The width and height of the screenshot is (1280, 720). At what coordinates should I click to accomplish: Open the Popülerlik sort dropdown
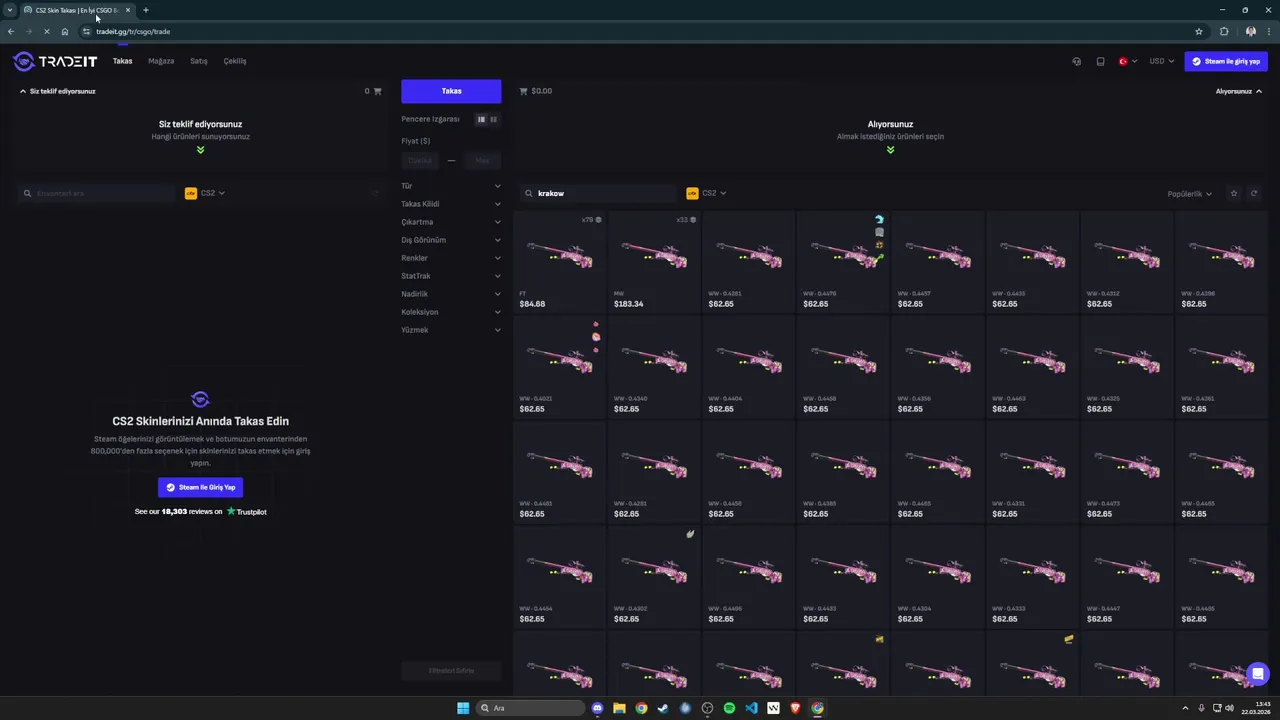point(1190,194)
